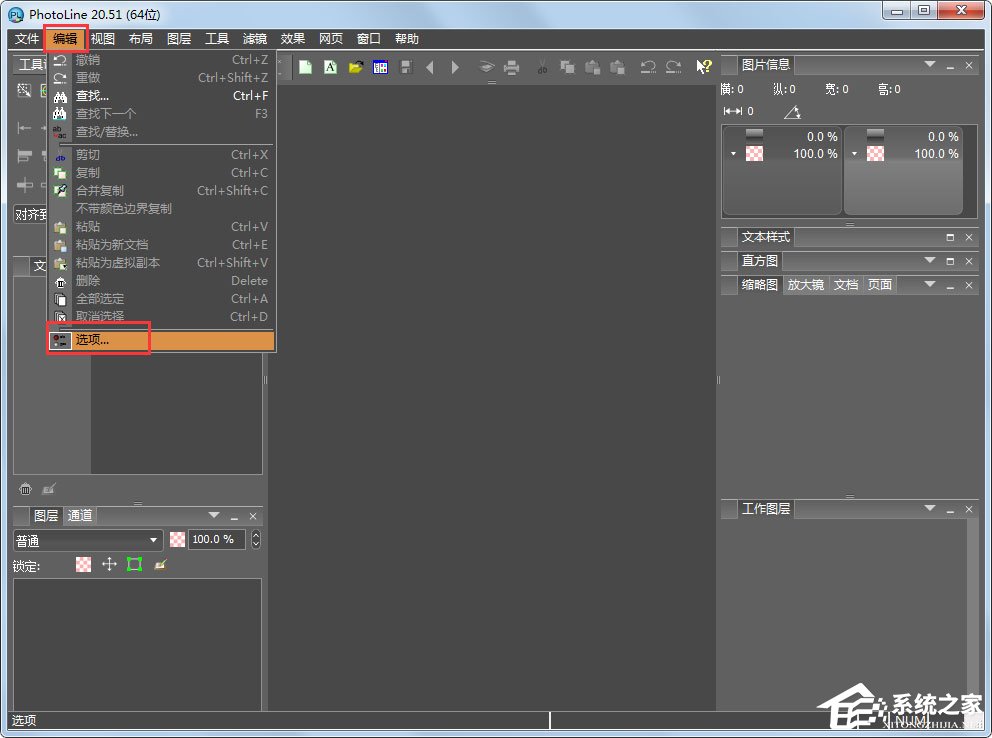992x738 pixels.
Task: Click the 100.0 % opacity input field
Action: coord(217,539)
